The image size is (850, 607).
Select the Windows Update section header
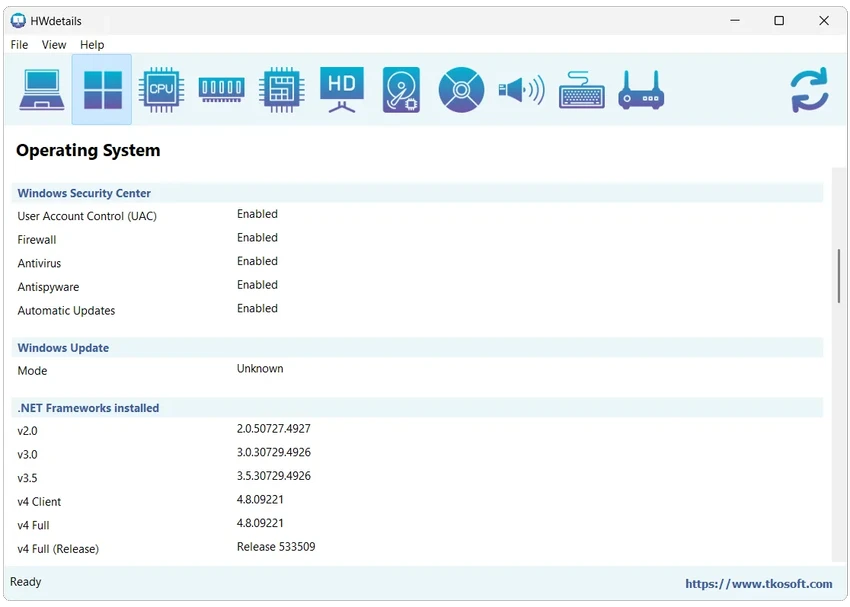417,347
